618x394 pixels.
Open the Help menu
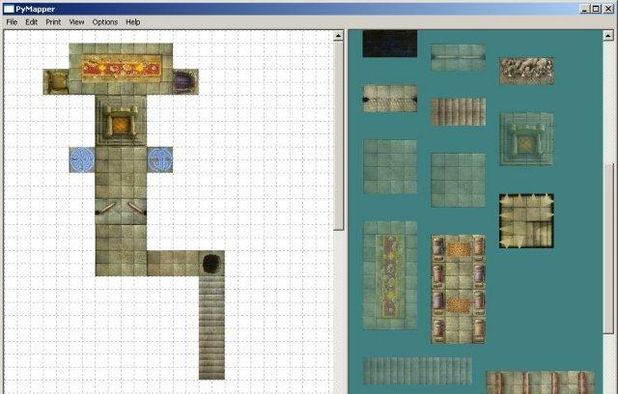[133, 22]
